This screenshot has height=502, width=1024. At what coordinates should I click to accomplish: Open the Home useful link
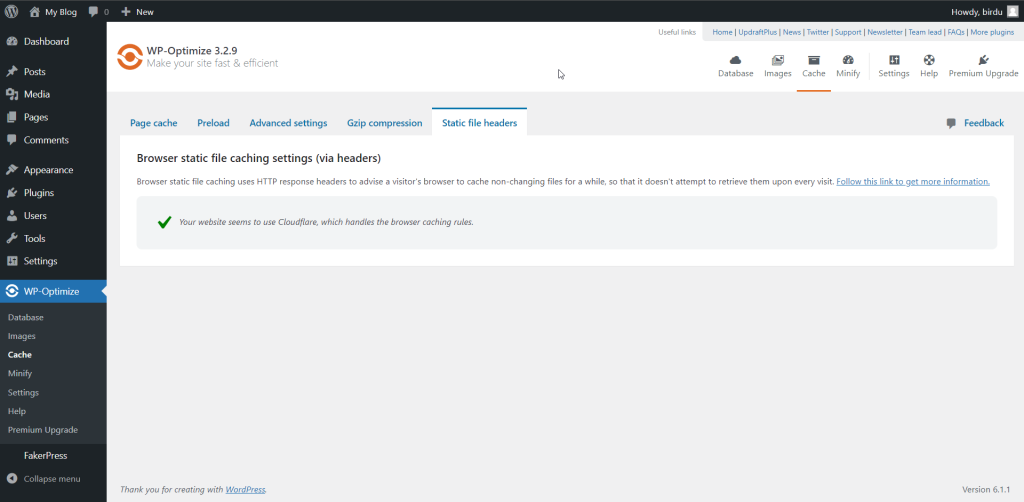[722, 32]
